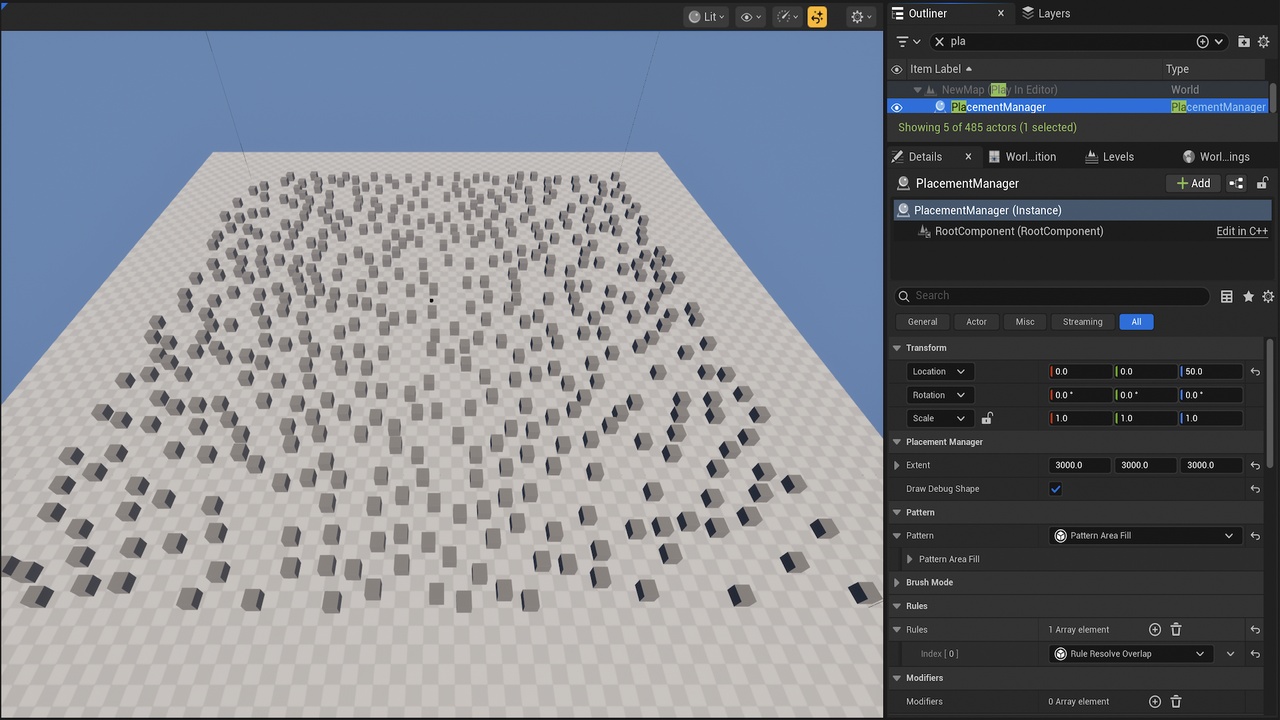Select the General filter pill
1280x720 pixels.
coord(922,322)
